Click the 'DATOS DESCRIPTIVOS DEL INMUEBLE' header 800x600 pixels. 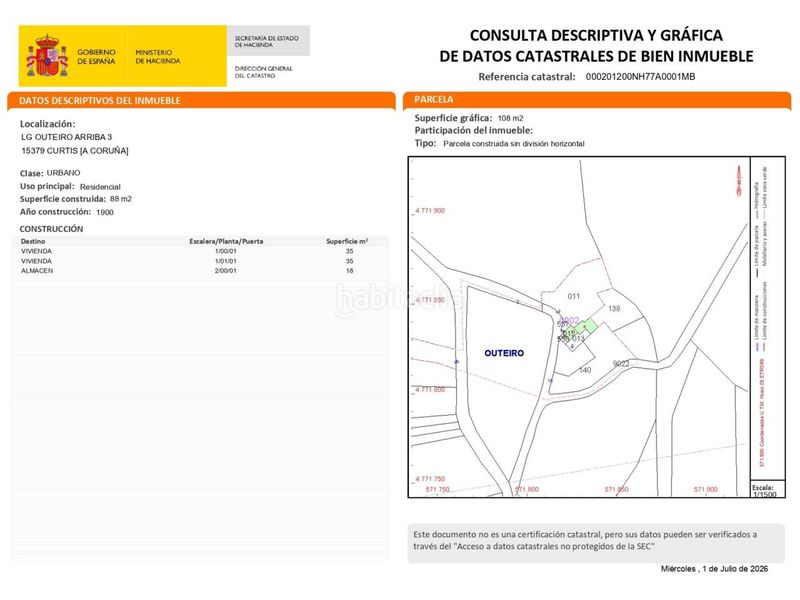100,101
